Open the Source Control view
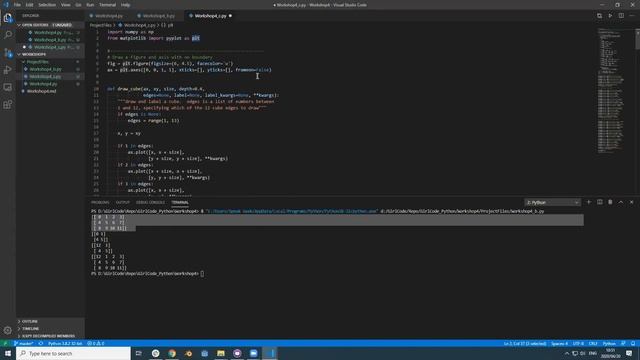The height and width of the screenshot is (360, 640). pos(8,53)
